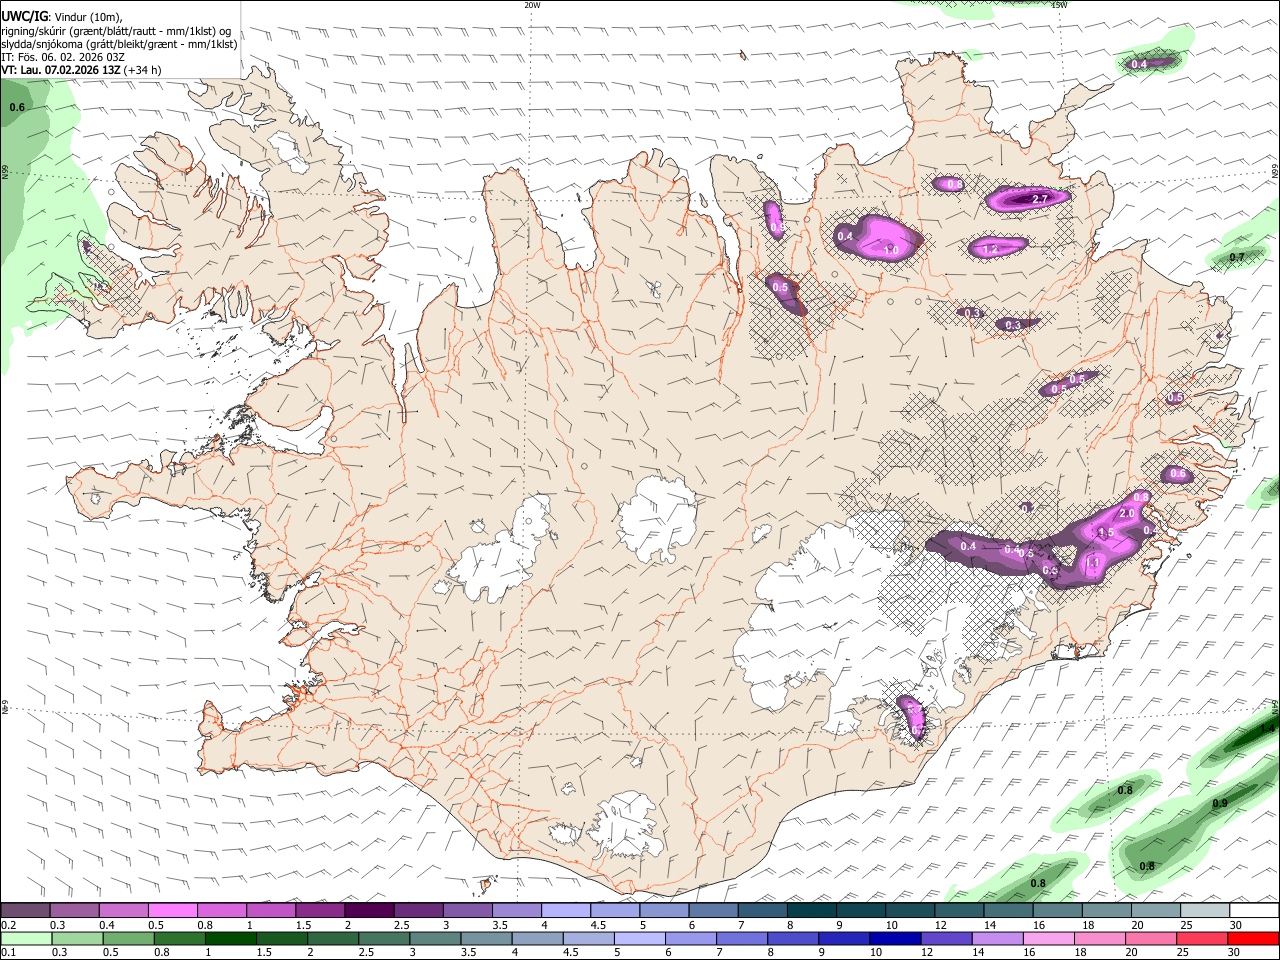The image size is (1280, 960).
Task: Select the pale green bottom-row swatch labeled 0.1
Action: [x=27, y=938]
